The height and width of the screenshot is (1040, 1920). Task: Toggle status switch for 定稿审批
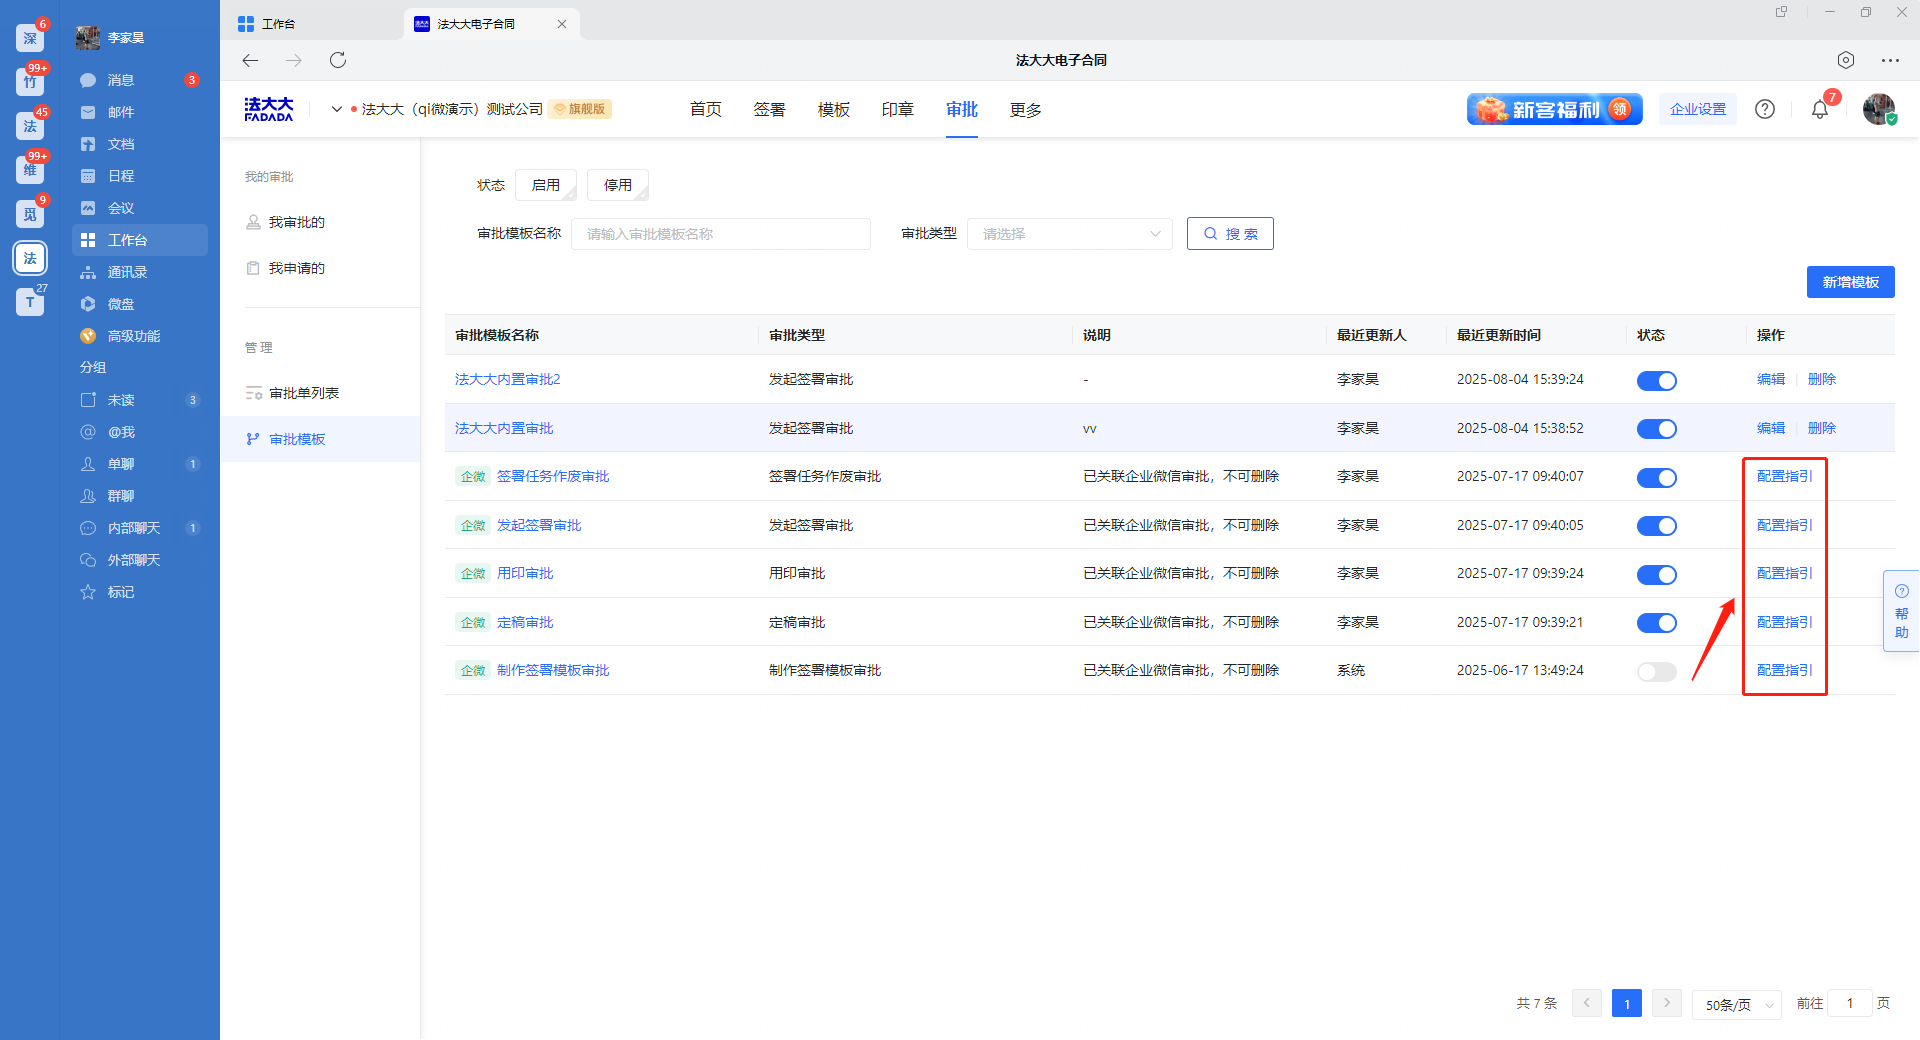click(1656, 623)
